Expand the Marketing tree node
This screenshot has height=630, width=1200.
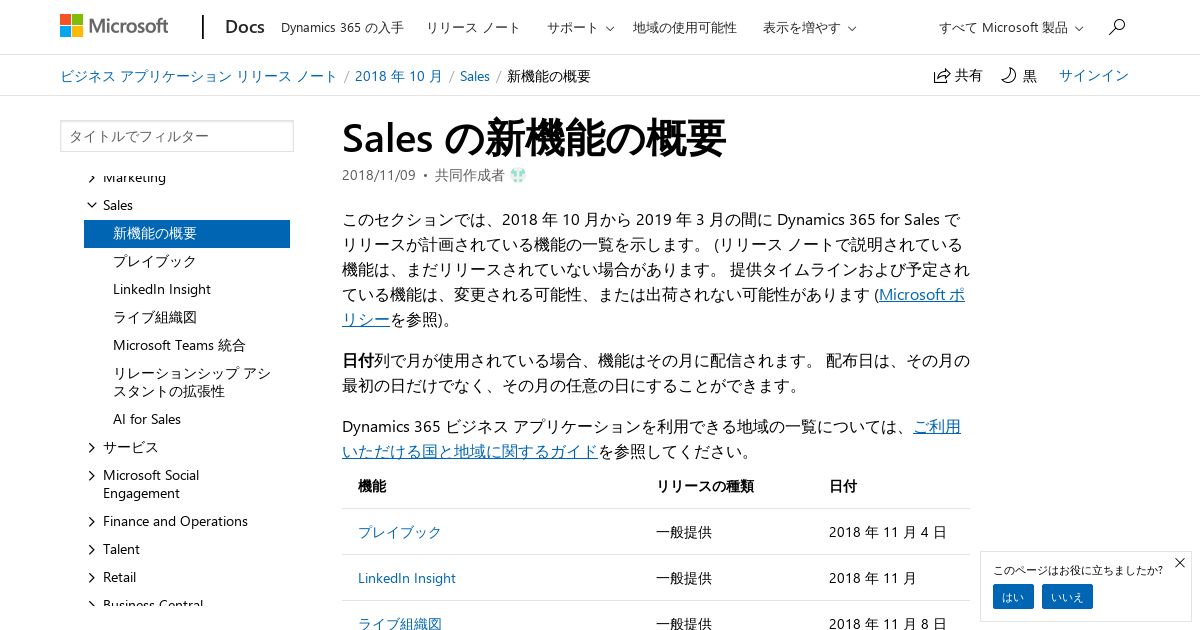tap(92, 177)
